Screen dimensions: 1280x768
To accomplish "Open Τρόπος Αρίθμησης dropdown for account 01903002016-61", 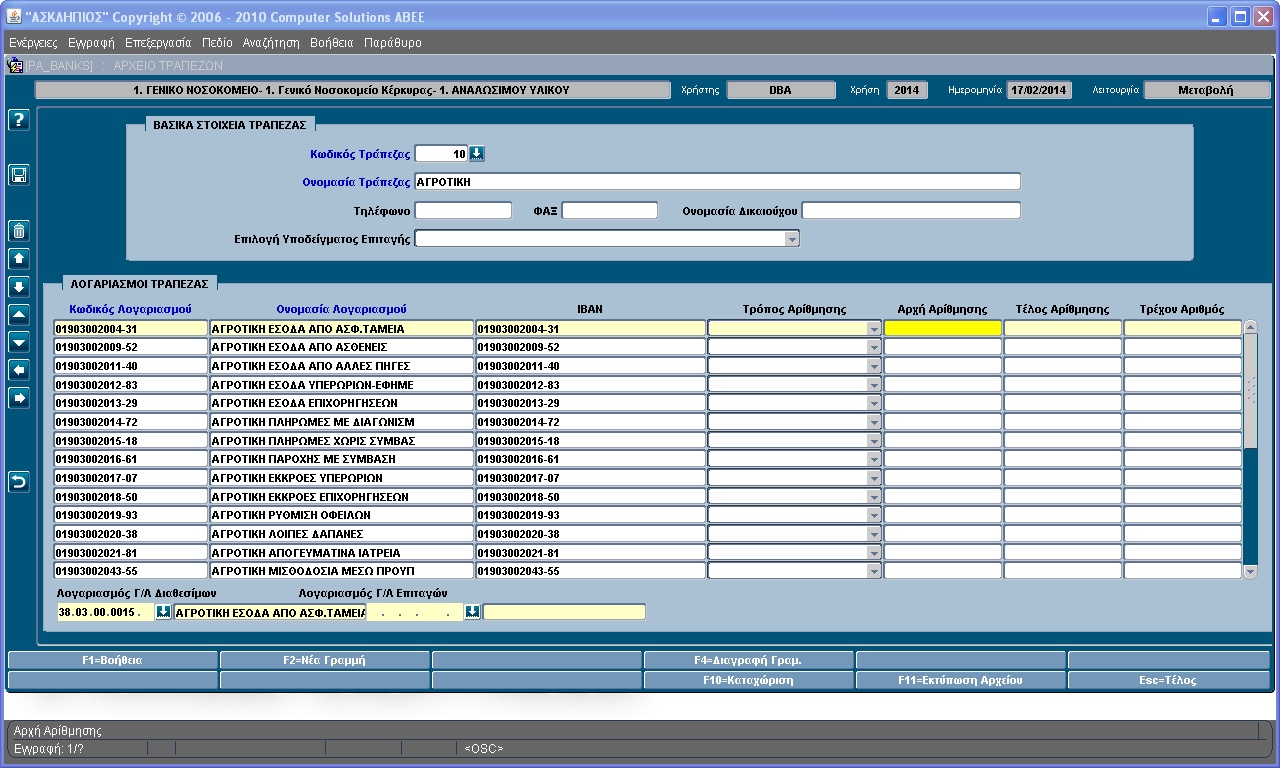I will (x=874, y=459).
